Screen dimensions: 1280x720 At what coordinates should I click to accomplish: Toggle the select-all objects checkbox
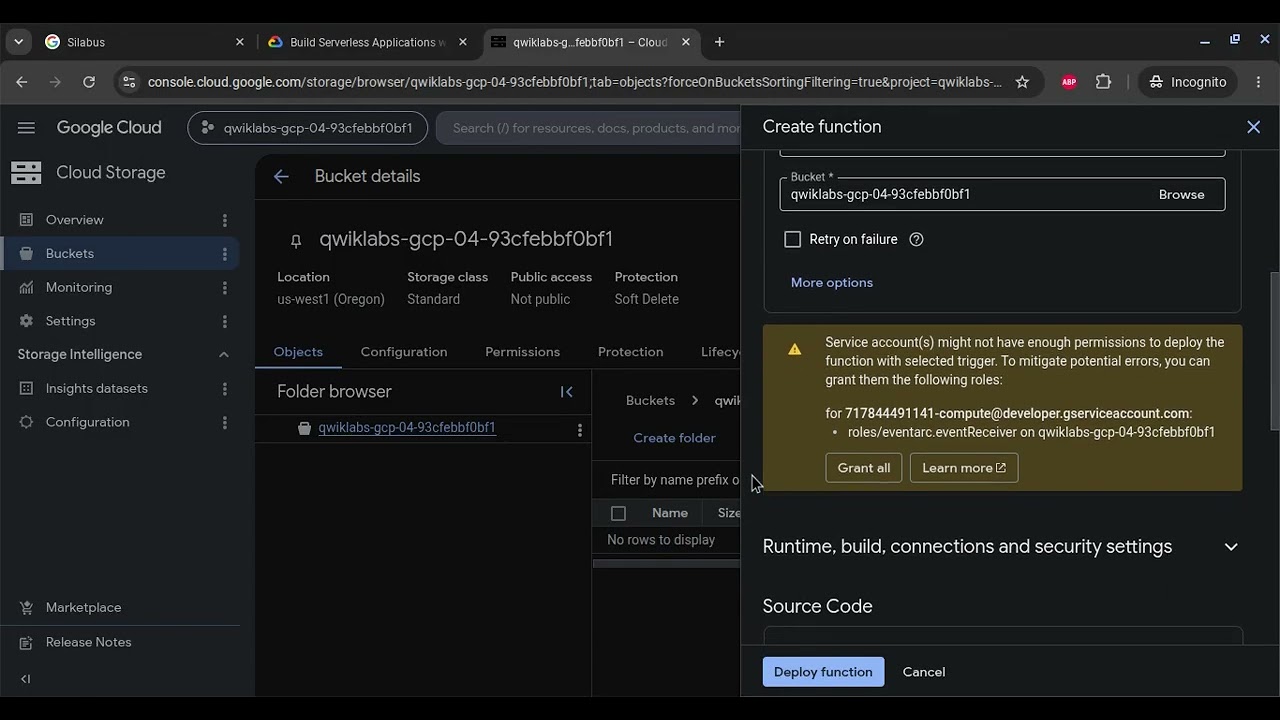618,513
